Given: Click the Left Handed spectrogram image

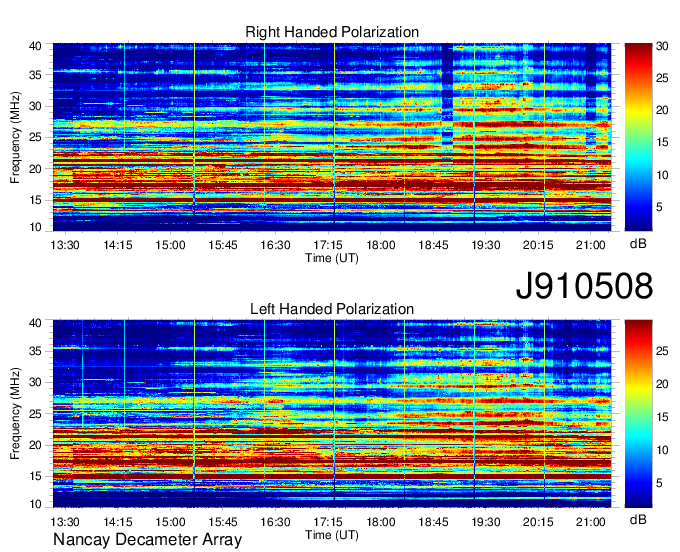Looking at the screenshot, I should [332, 414].
